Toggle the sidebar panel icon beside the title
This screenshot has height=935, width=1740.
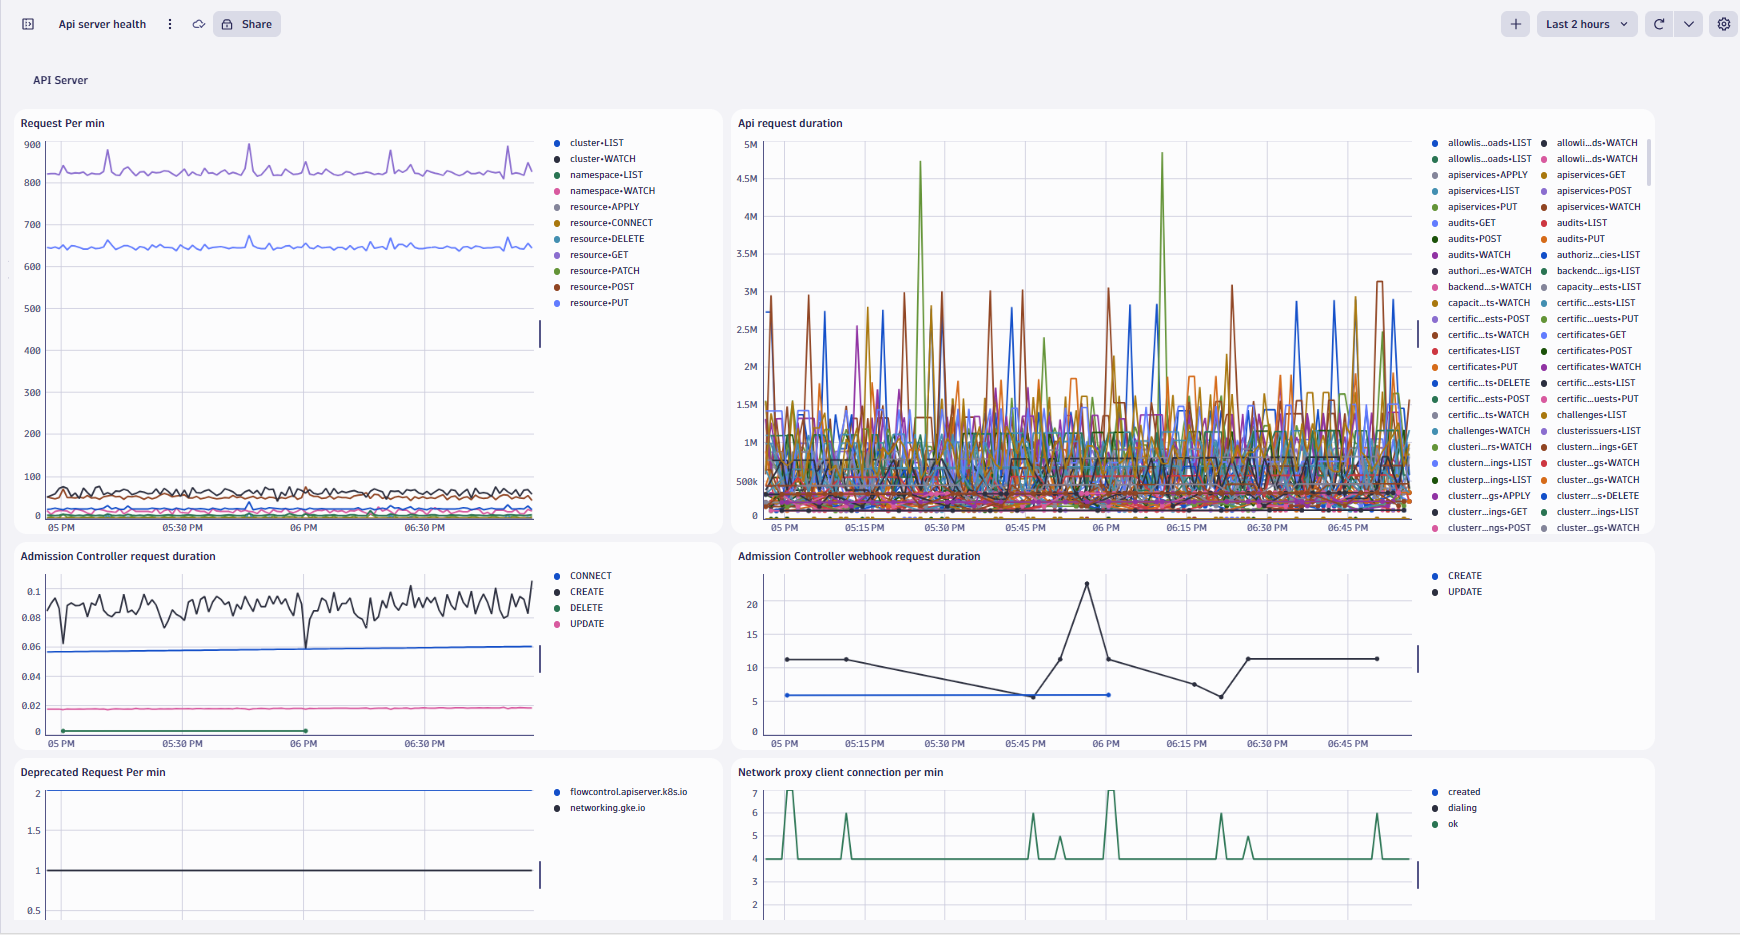click(x=28, y=24)
